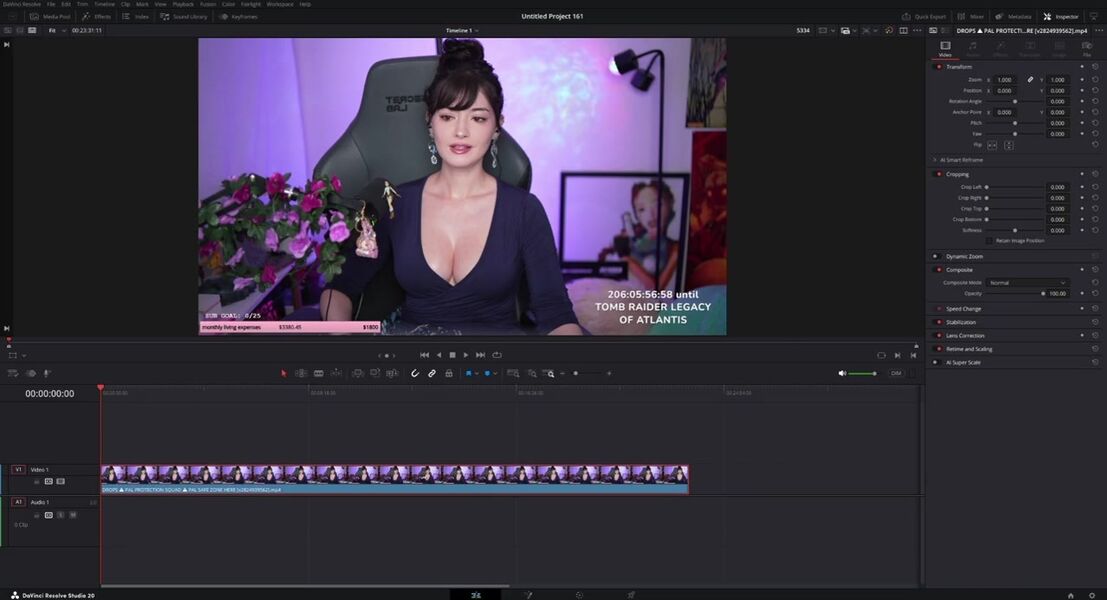Screen dimensions: 1107x600
Task: Toggle the Zoom link chain icon
Action: 1030,80
